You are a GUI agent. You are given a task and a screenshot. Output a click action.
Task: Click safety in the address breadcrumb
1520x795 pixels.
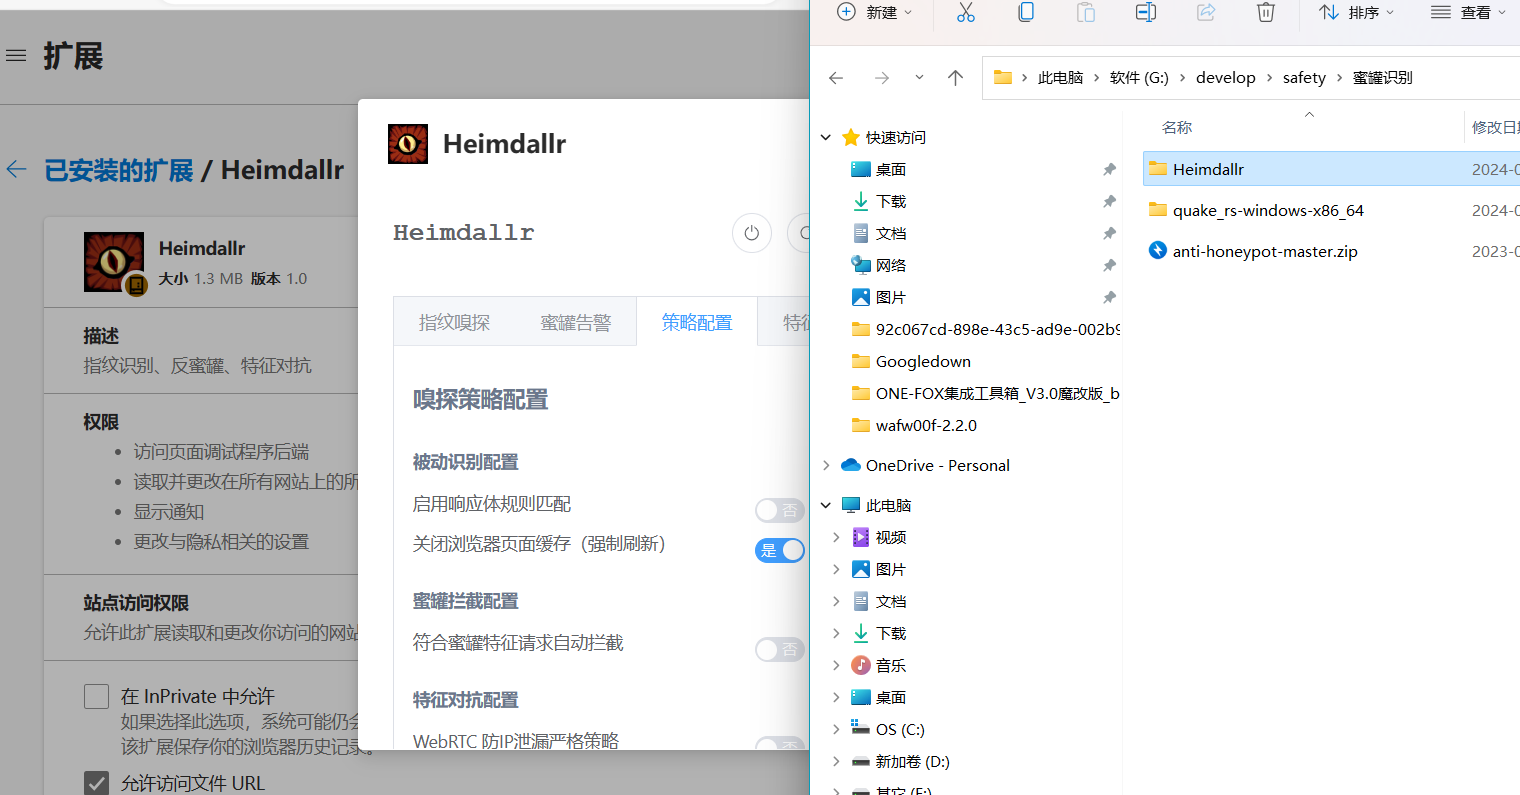coord(1304,78)
